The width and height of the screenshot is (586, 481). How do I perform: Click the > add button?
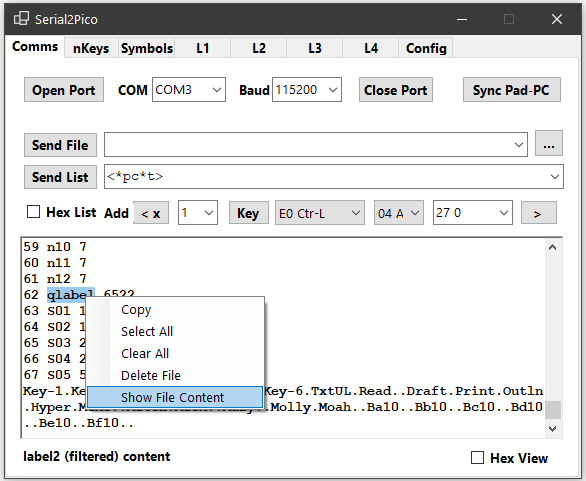pyautogui.click(x=539, y=213)
